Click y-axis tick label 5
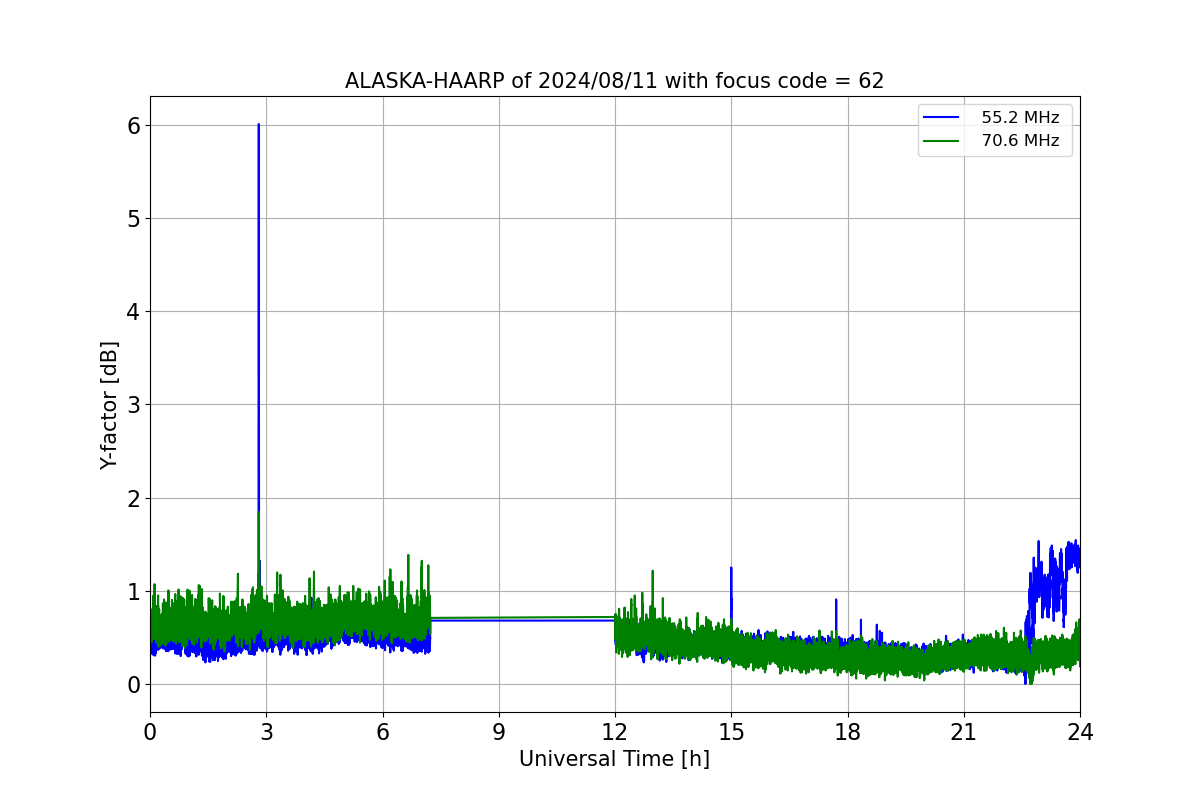 [x=133, y=218]
